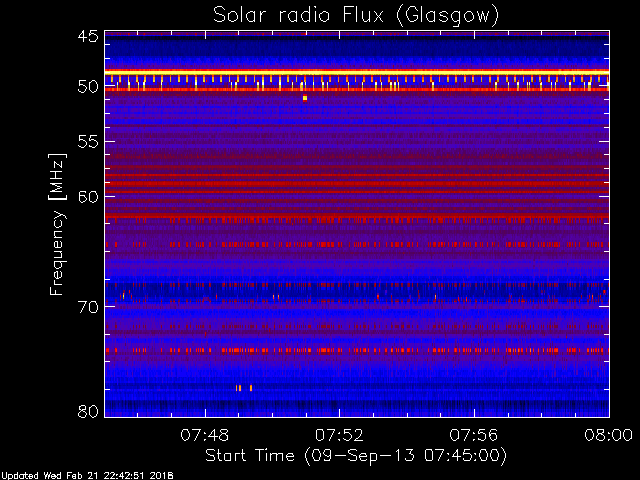Select the 07:56 time tick label
This screenshot has height=480, width=640.
coord(474,435)
